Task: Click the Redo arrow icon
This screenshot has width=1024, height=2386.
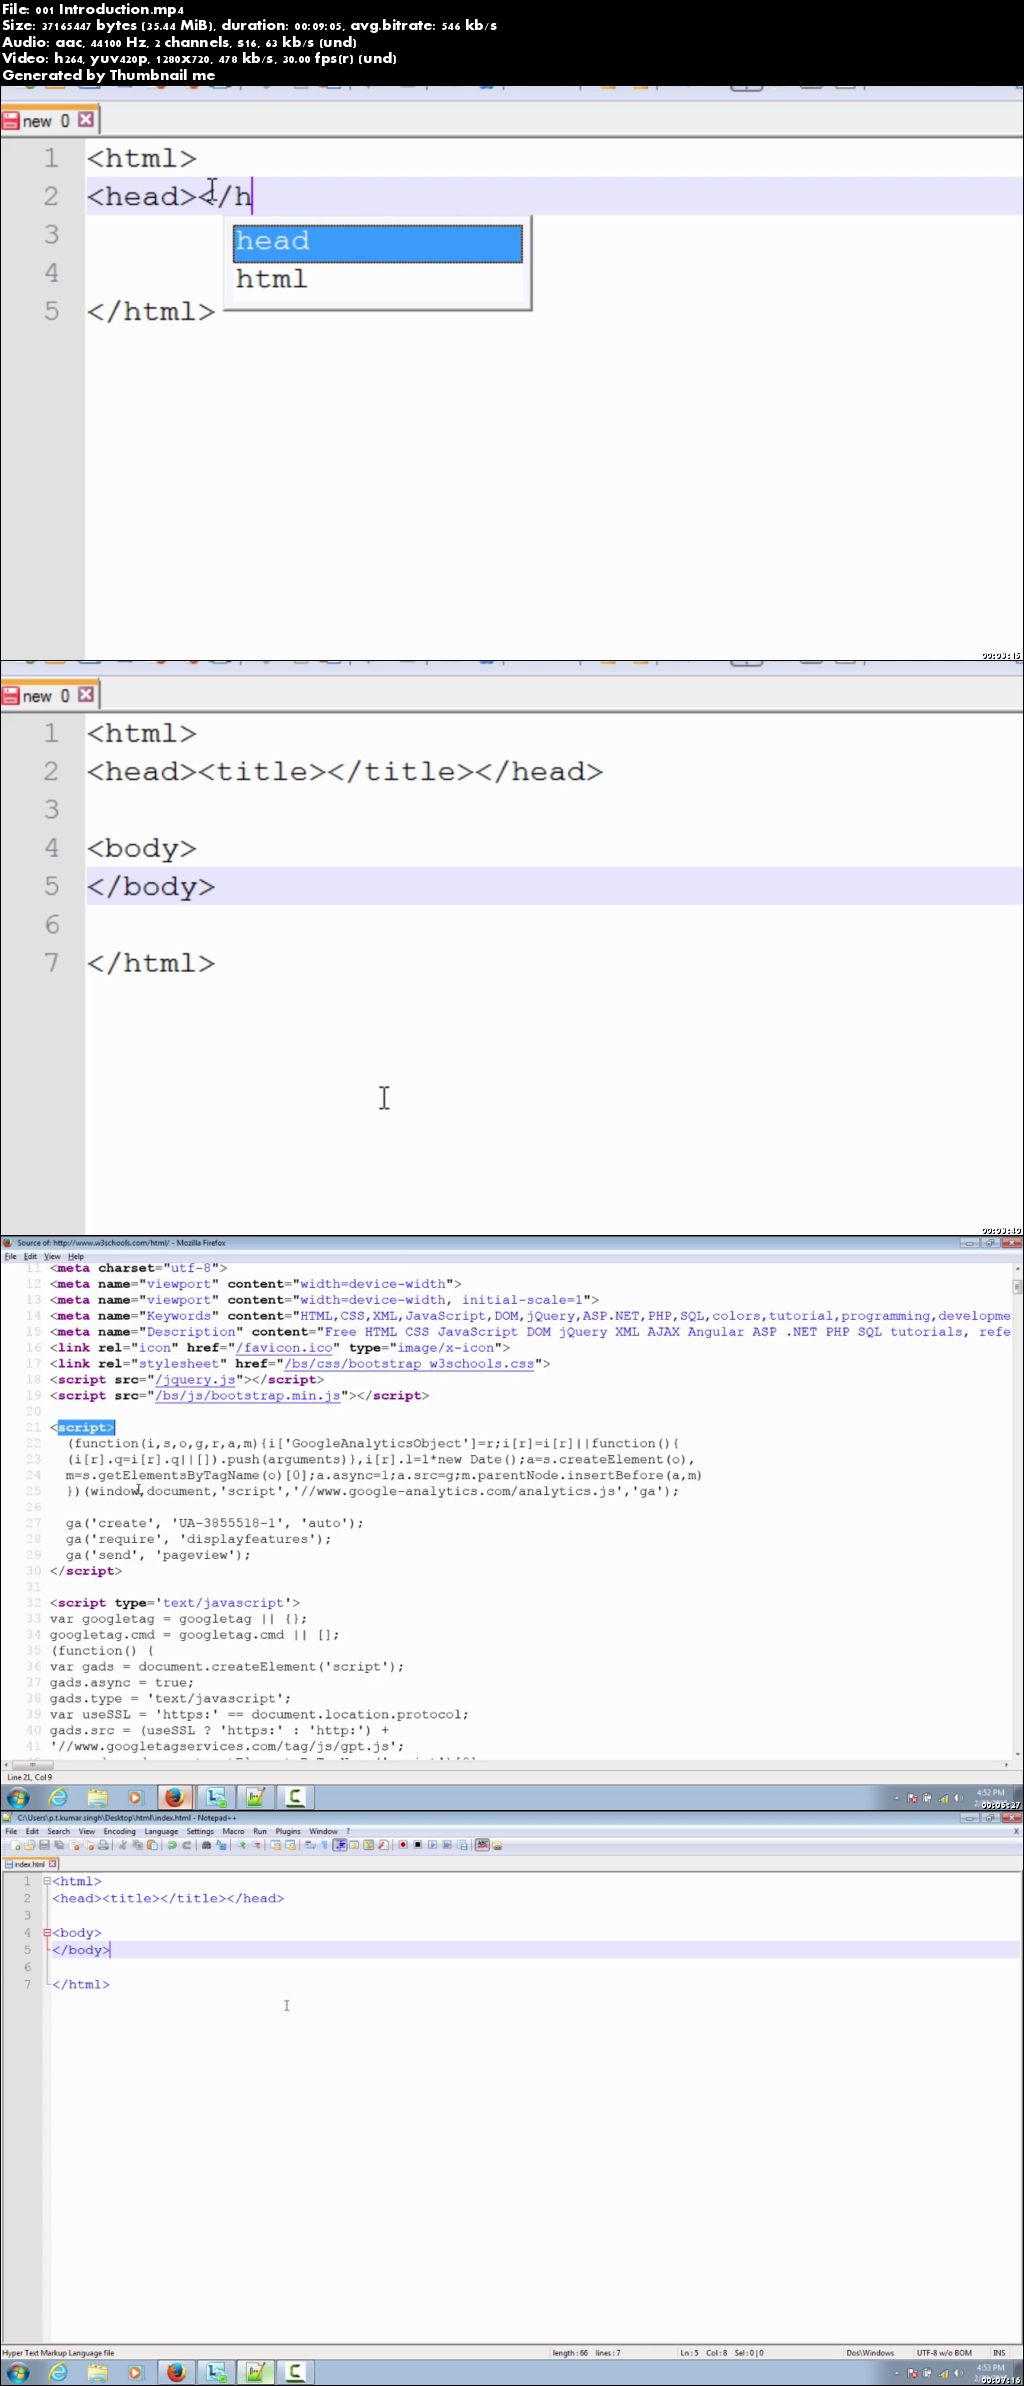Action: coord(186,1845)
